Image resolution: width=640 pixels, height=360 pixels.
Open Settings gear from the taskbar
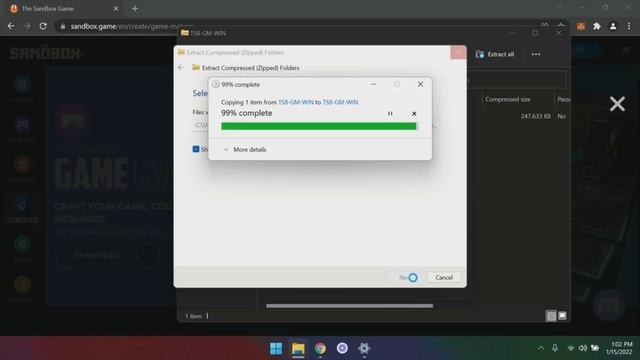pos(364,348)
